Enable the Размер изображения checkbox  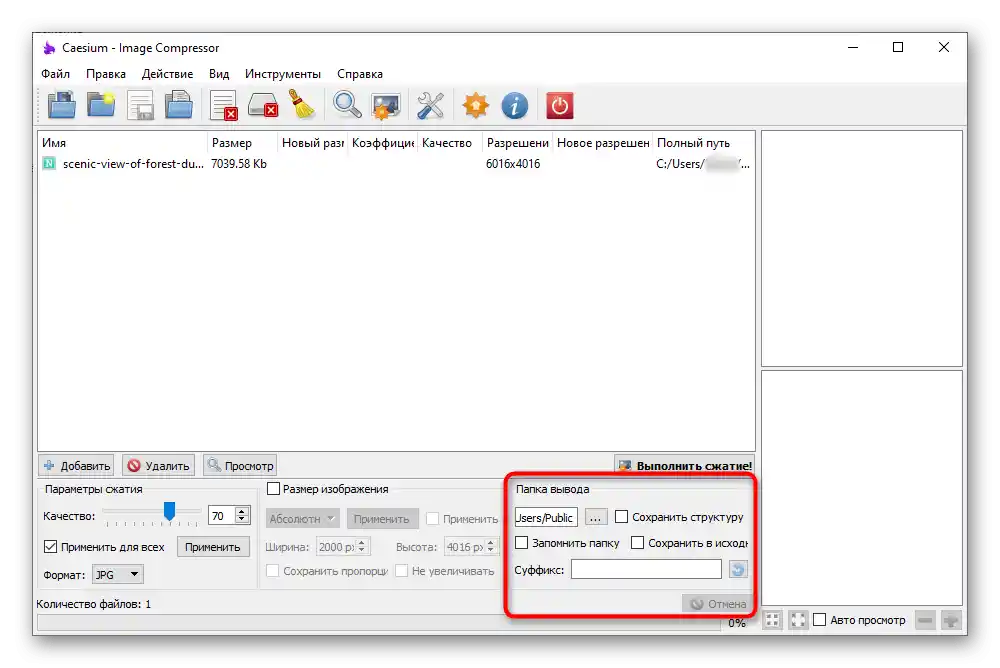pyautogui.click(x=274, y=489)
